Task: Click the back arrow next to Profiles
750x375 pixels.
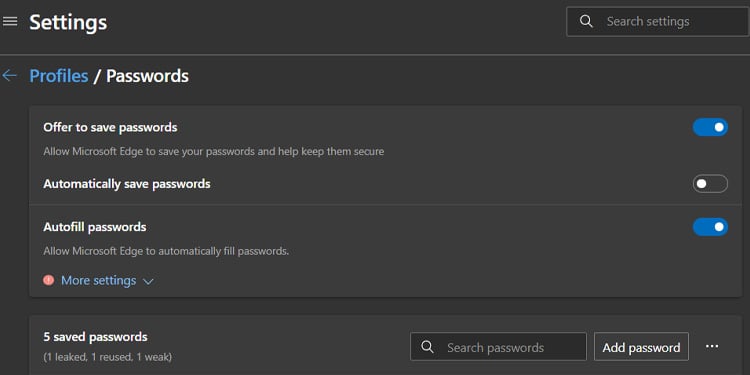Action: 10,75
